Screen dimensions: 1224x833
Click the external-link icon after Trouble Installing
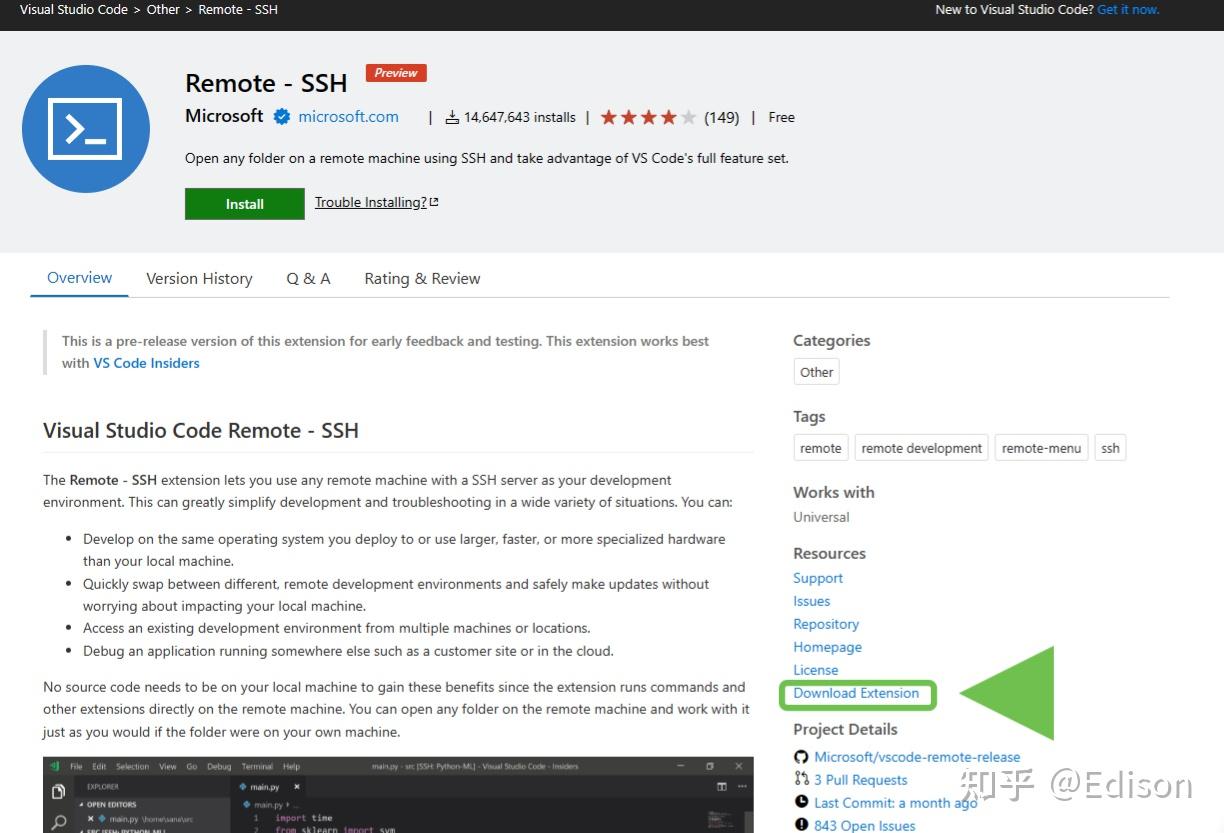[x=433, y=201]
